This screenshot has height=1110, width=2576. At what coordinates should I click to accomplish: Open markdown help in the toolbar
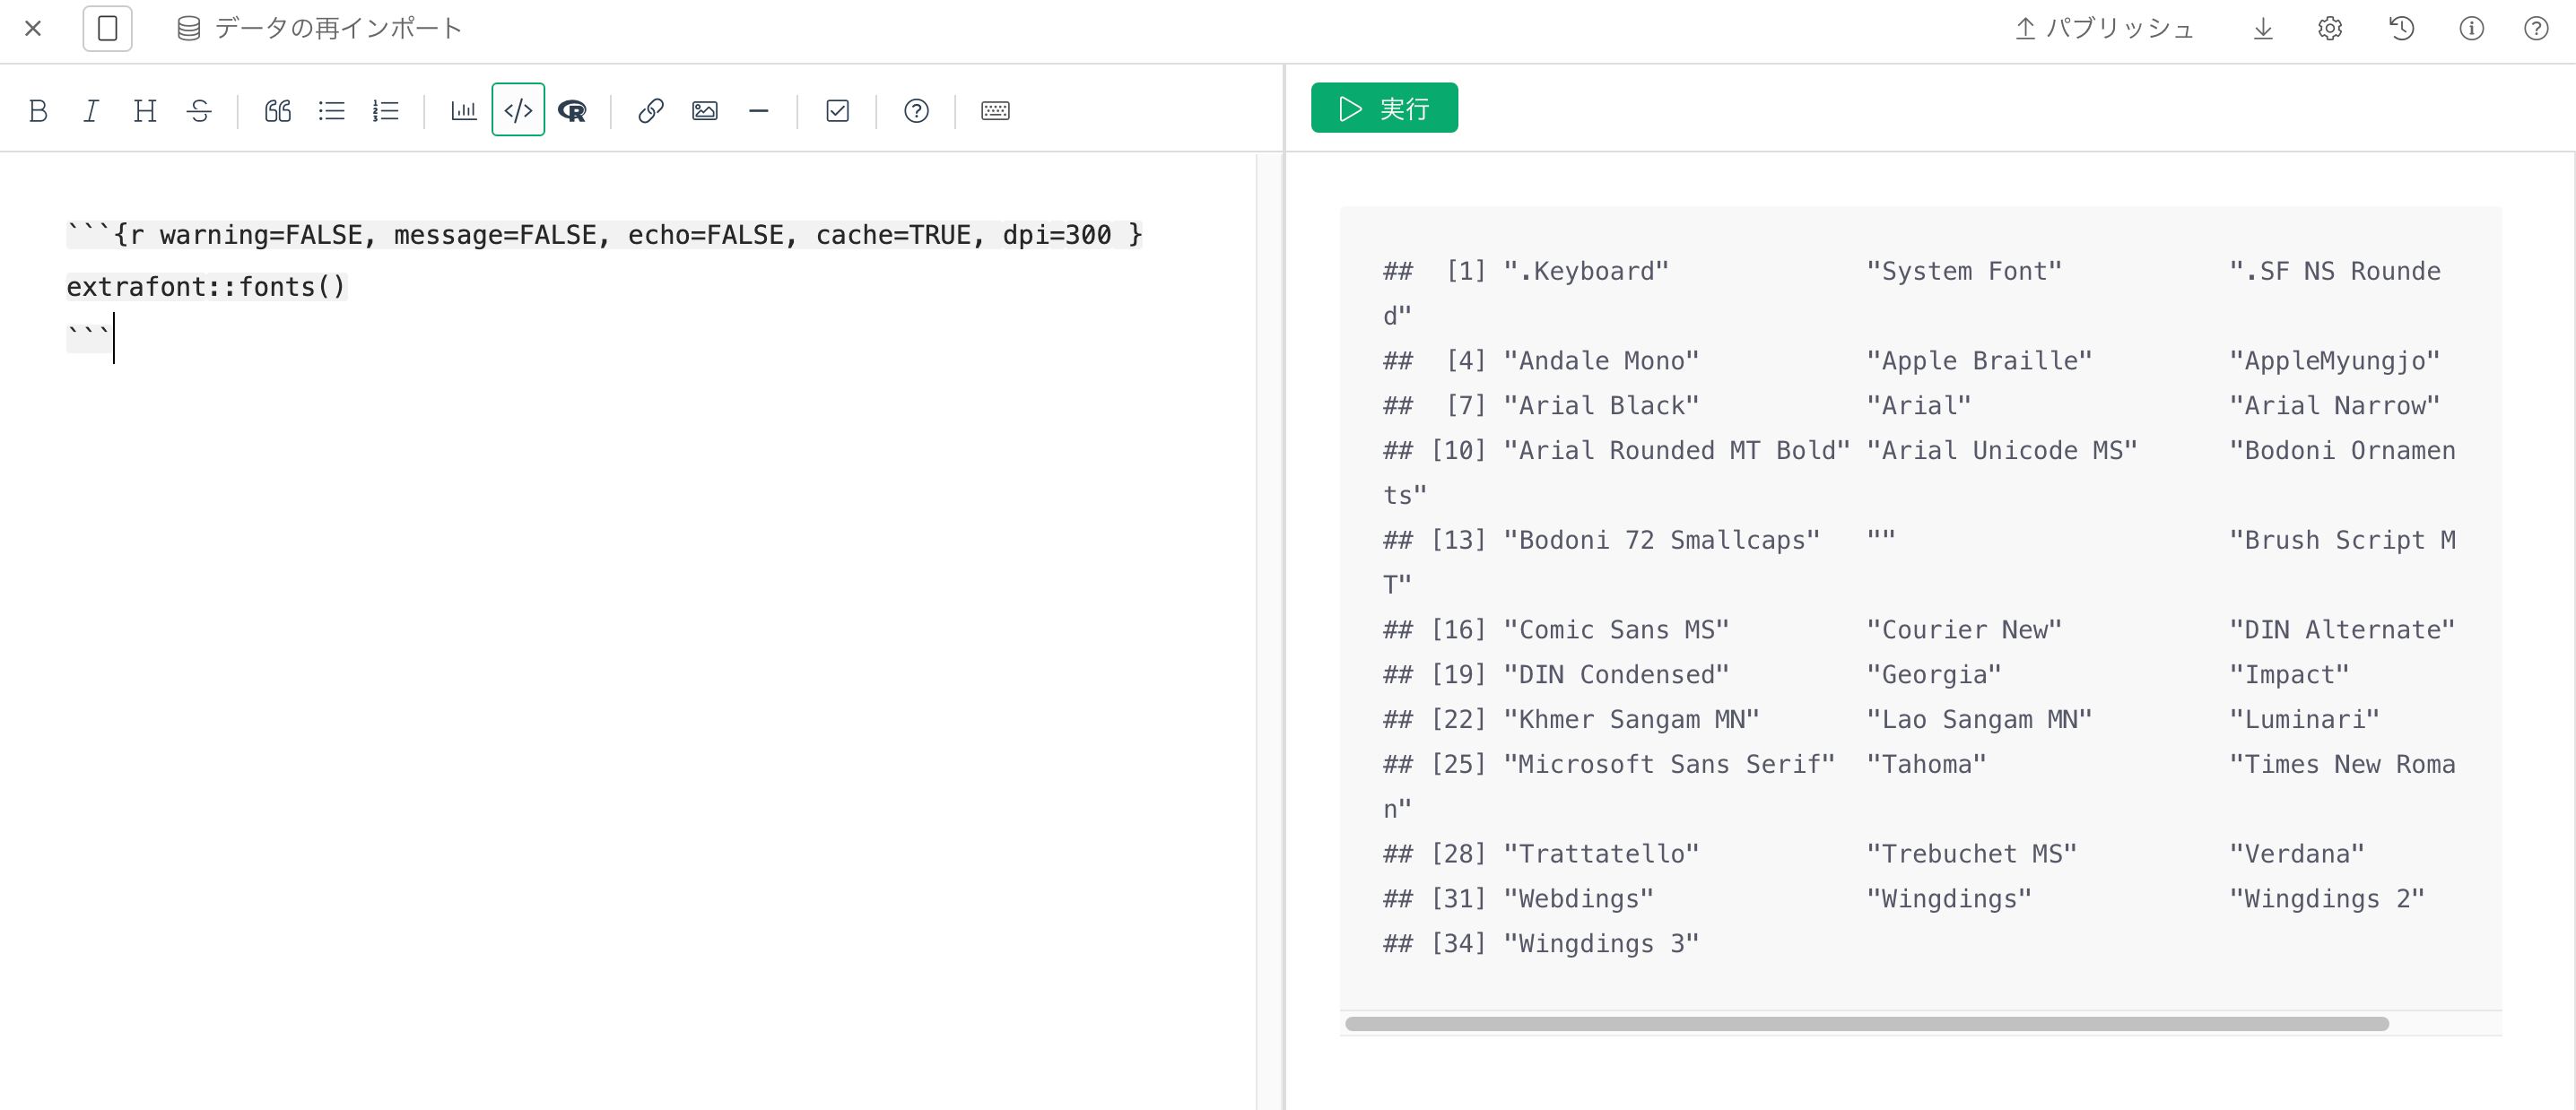(916, 110)
